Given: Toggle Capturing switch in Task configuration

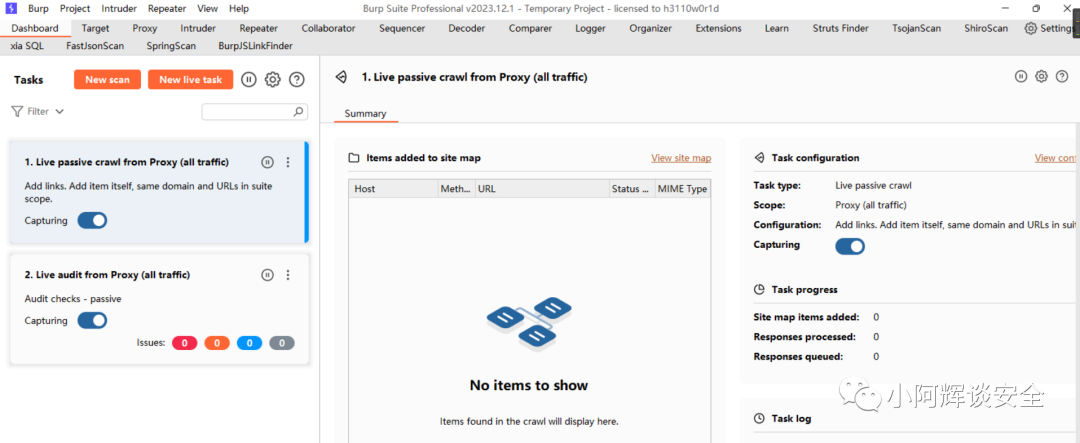Looking at the screenshot, I should [x=850, y=245].
